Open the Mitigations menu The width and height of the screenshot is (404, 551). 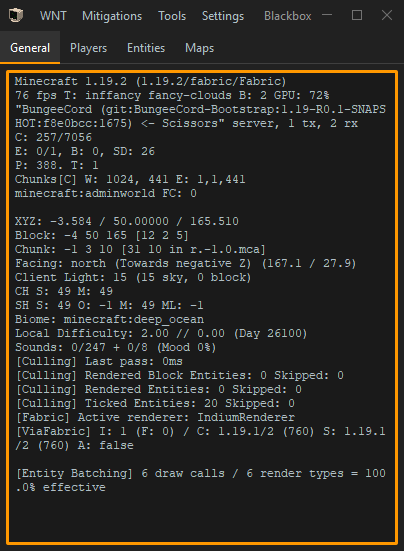pyautogui.click(x=112, y=16)
